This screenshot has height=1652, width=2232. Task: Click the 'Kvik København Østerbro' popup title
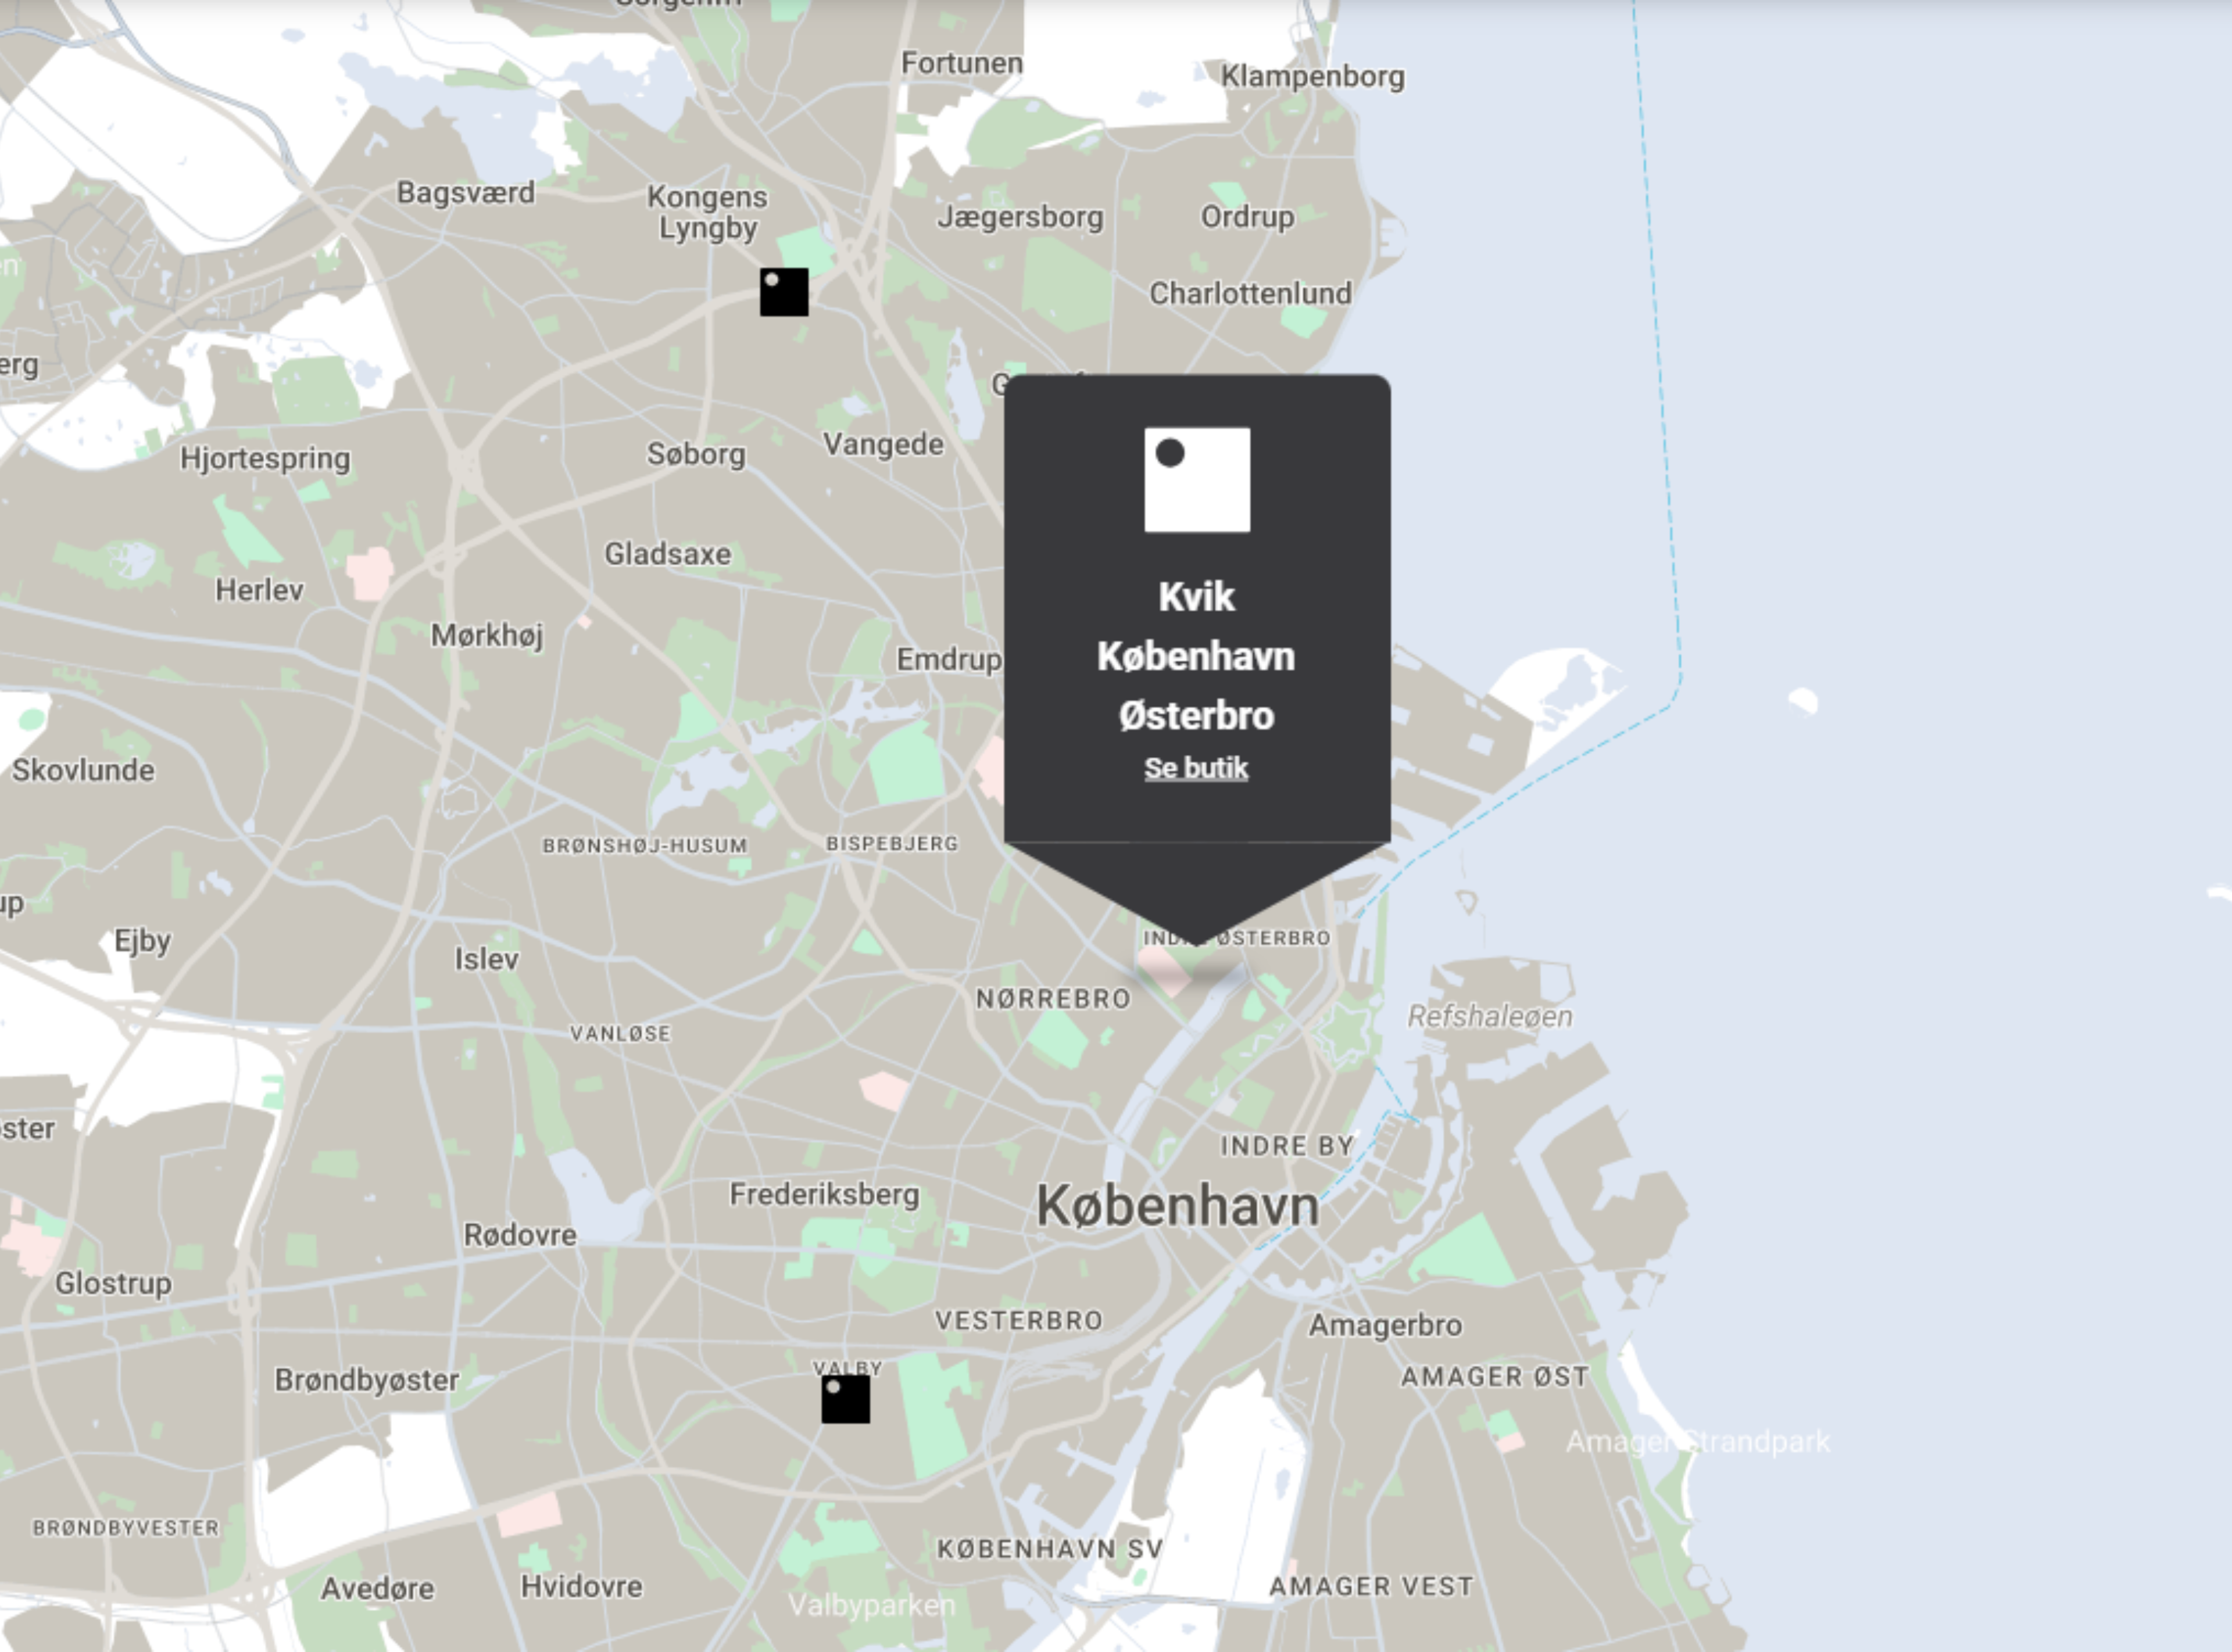(x=1196, y=656)
